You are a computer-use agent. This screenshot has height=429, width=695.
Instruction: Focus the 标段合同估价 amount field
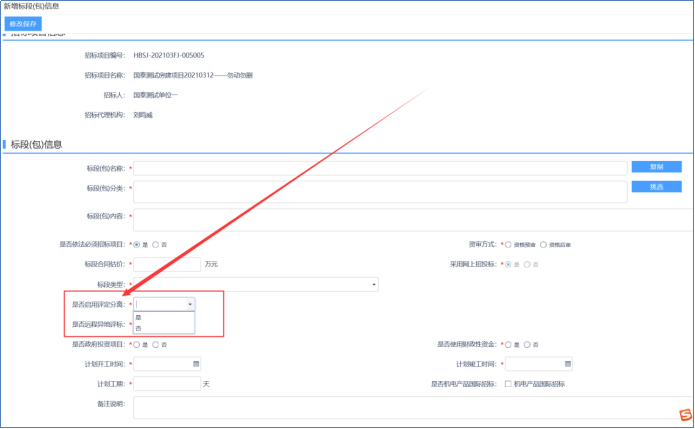[167, 264]
